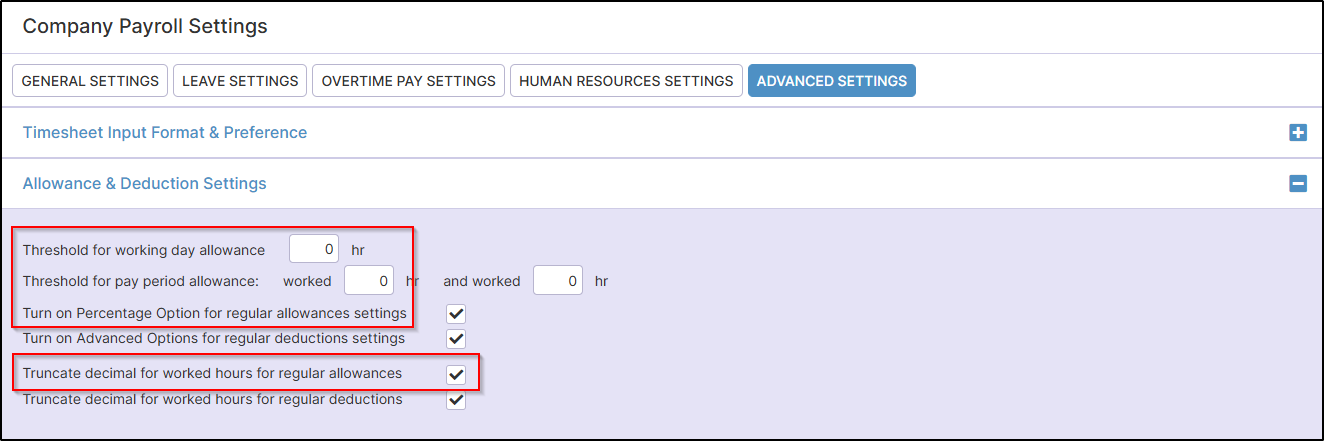Click the 'and worked' hours field
The image size is (1324, 441).
click(557, 281)
